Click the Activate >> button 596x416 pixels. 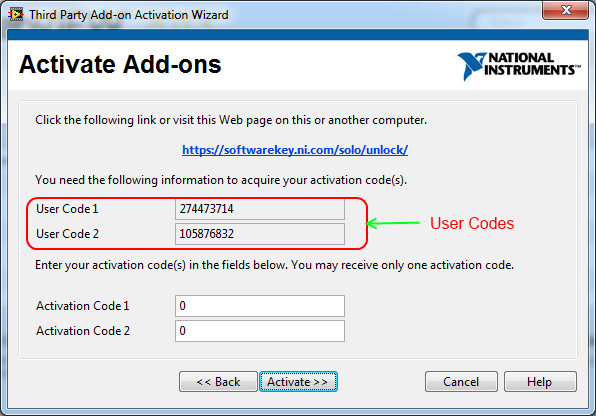click(x=298, y=381)
